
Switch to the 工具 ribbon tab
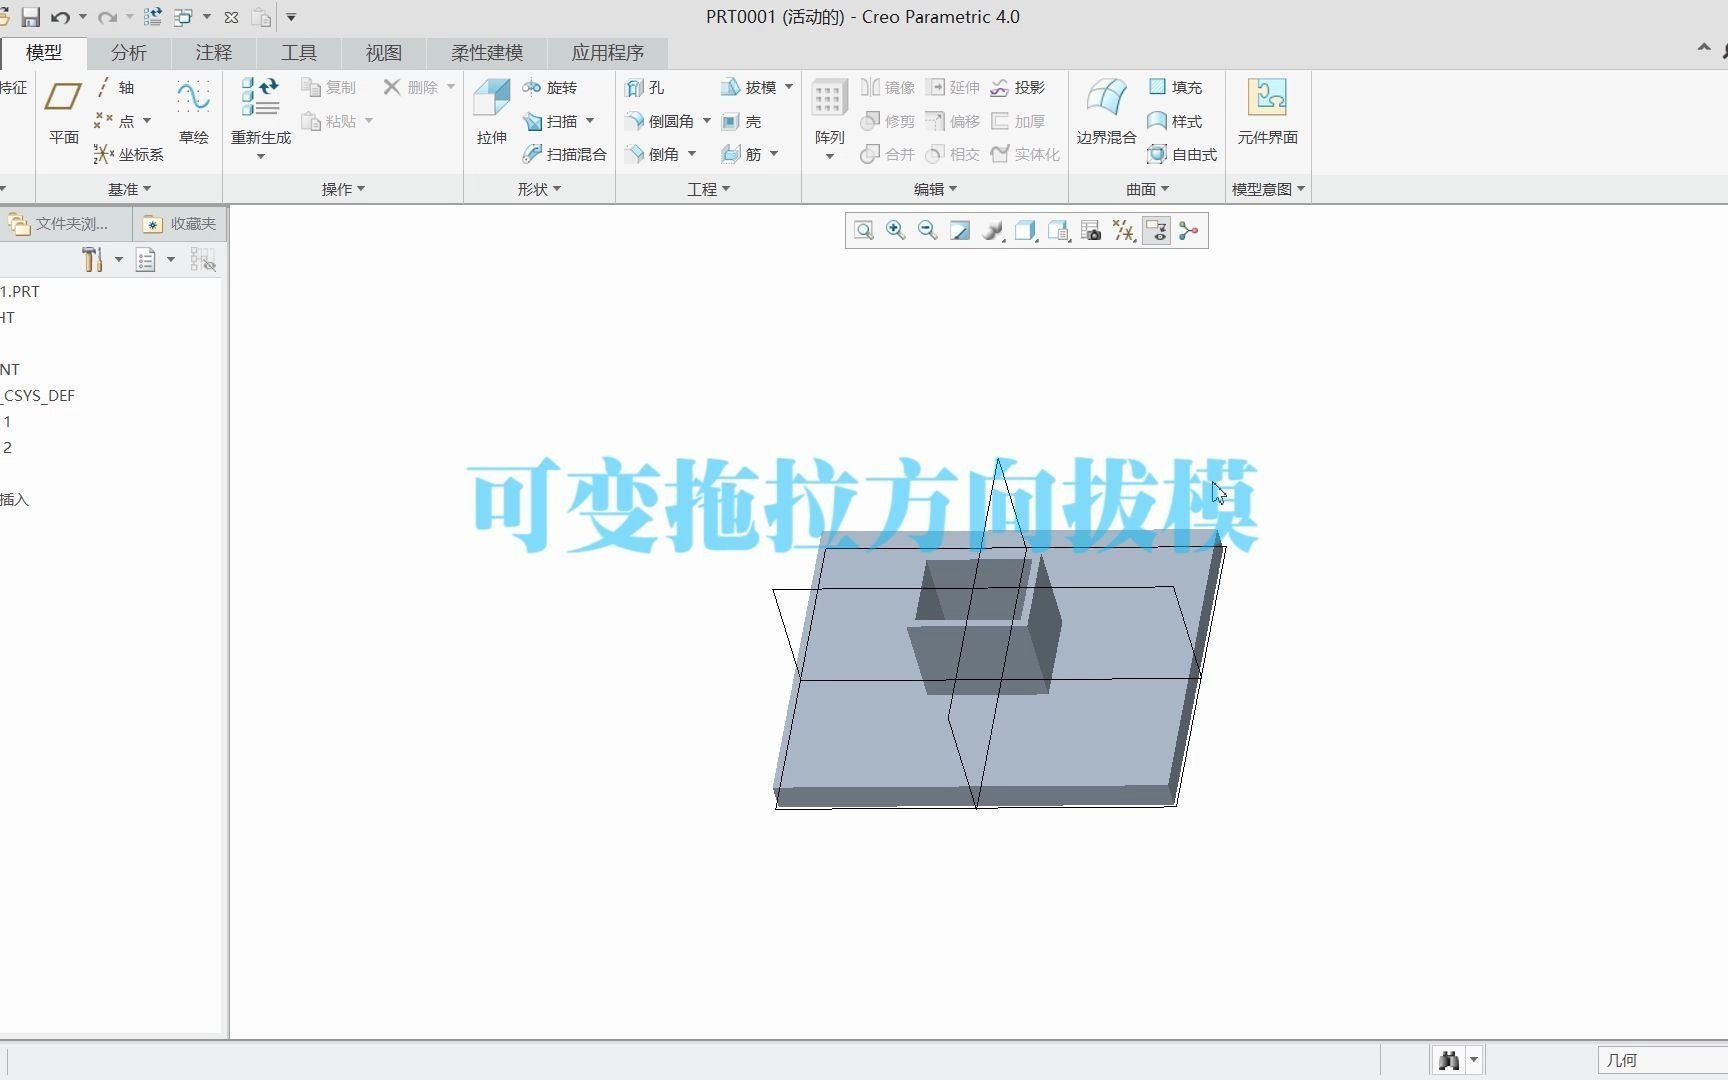(298, 53)
